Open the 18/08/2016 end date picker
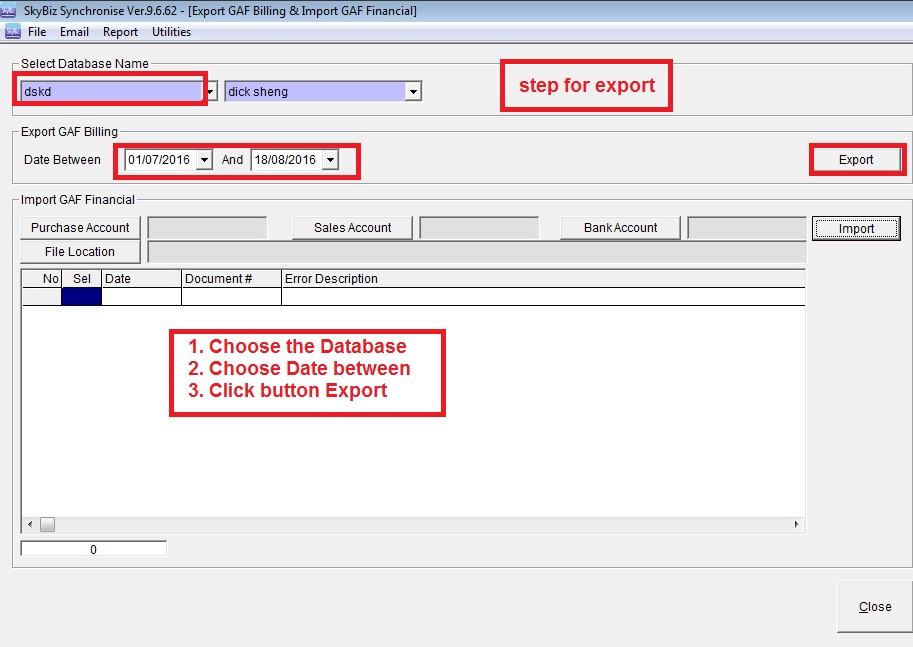 (x=330, y=160)
